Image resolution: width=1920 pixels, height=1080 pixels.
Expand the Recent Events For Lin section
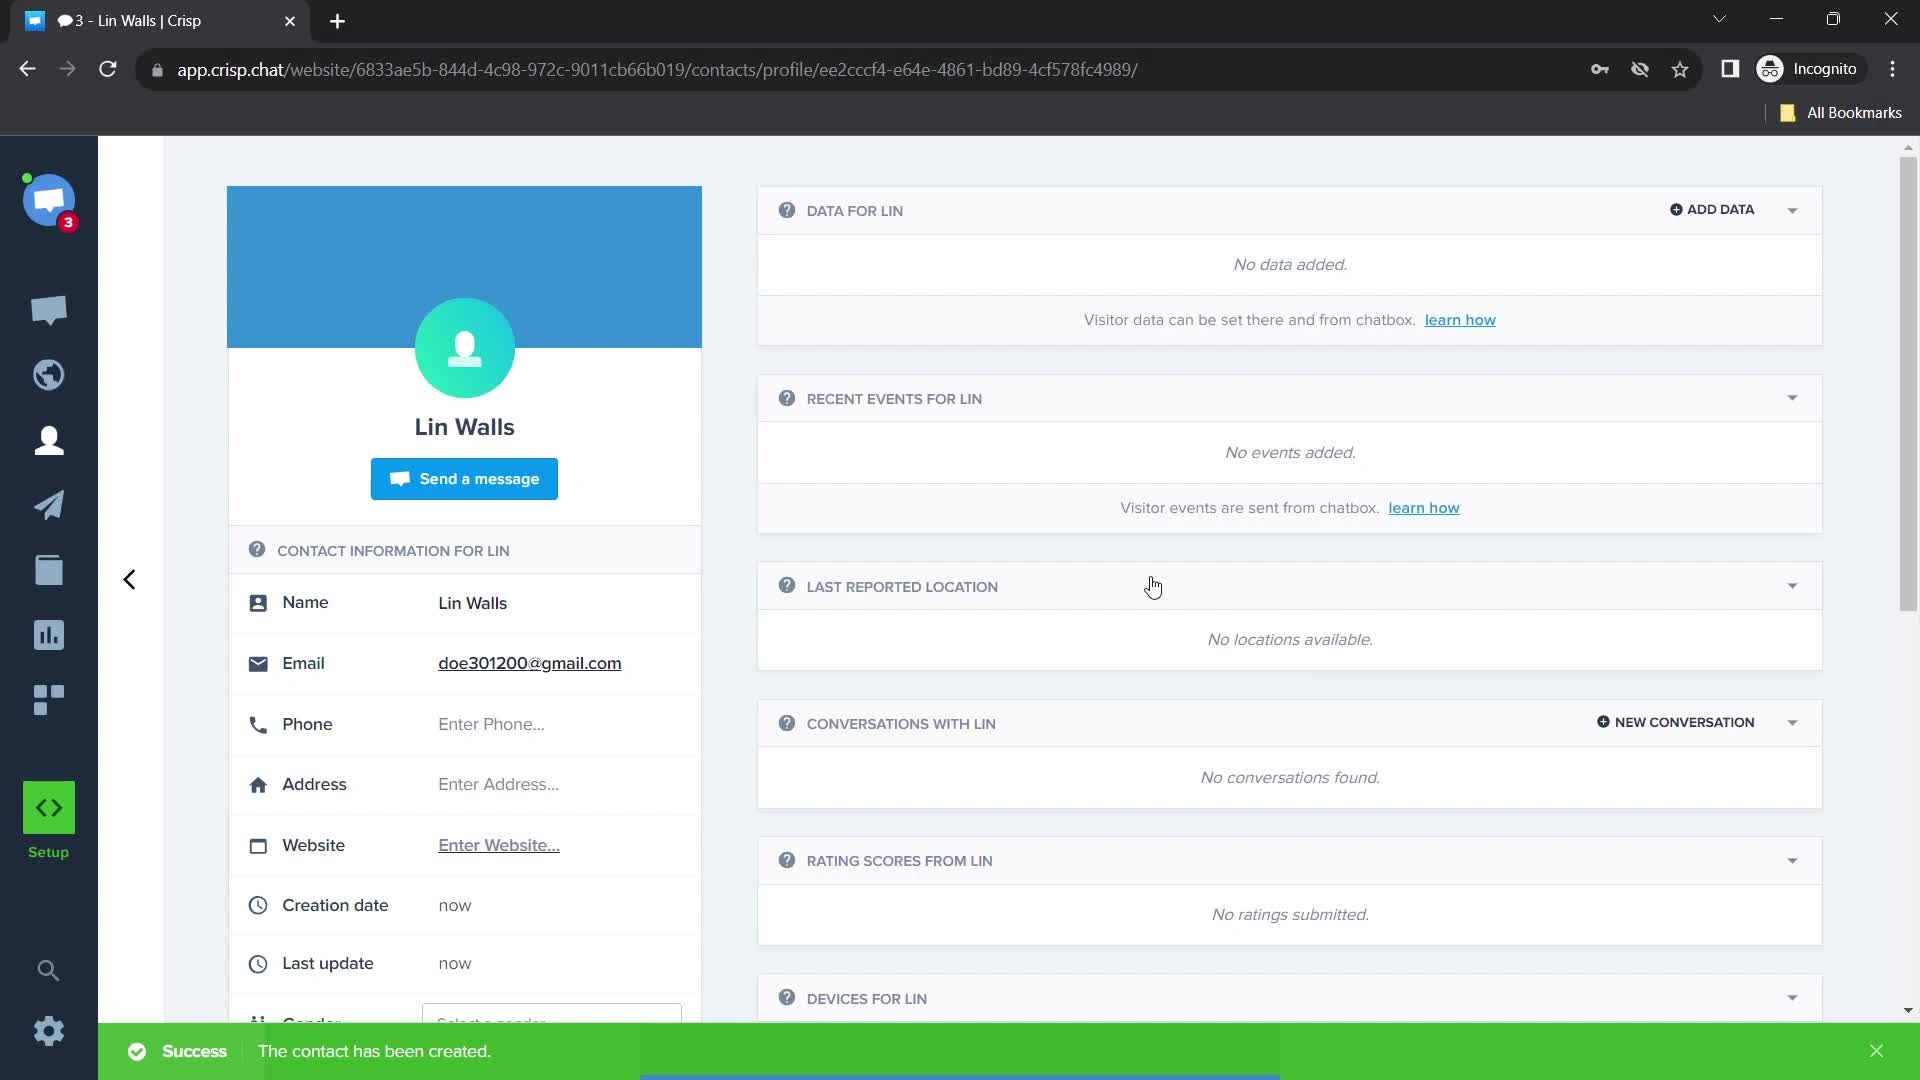click(x=1791, y=398)
